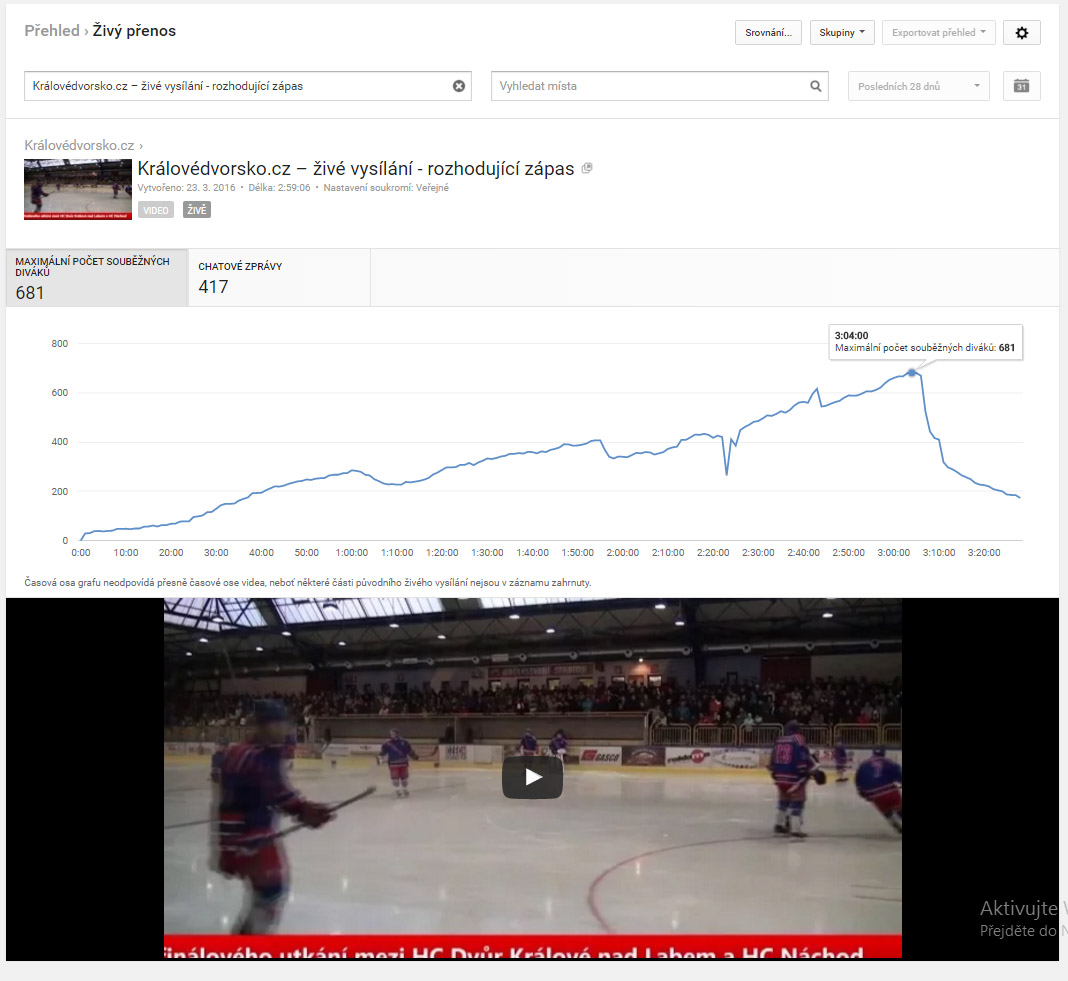Image resolution: width=1068 pixels, height=981 pixels.
Task: Click the VIDEO badge under the title
Action: point(156,210)
